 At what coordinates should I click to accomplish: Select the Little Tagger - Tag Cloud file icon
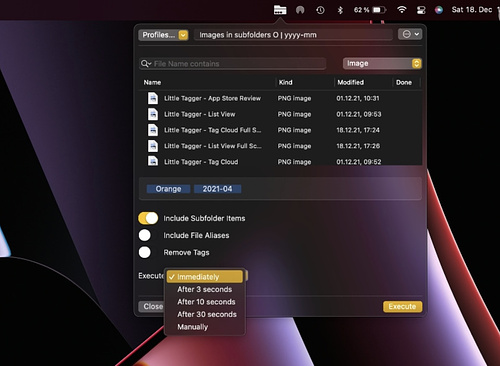pyautogui.click(x=153, y=161)
